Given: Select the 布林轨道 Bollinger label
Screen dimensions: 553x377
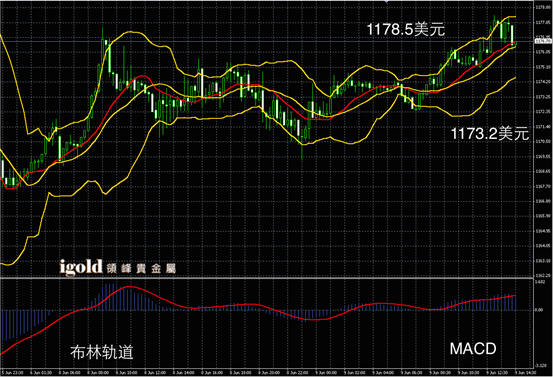Looking at the screenshot, I should coord(102,352).
